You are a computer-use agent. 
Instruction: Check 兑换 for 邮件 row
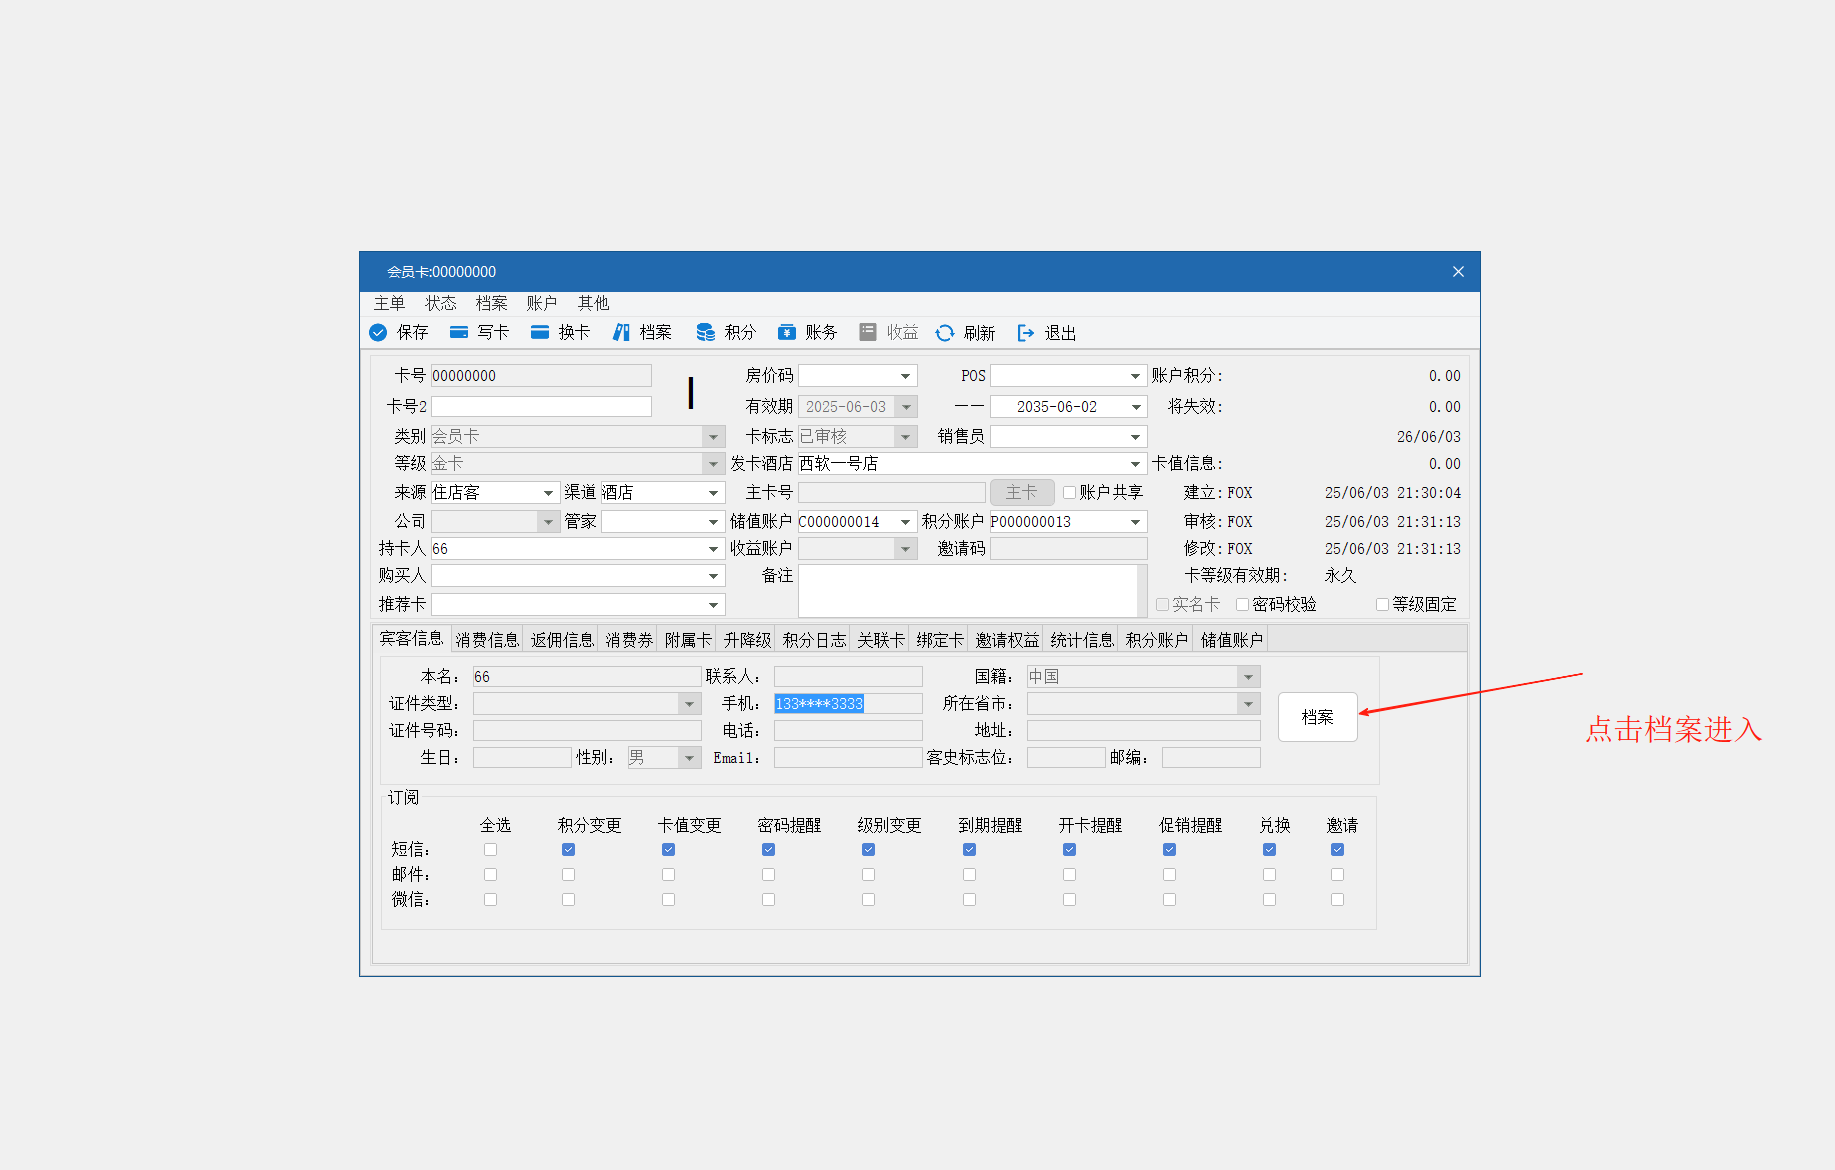[x=1269, y=874]
